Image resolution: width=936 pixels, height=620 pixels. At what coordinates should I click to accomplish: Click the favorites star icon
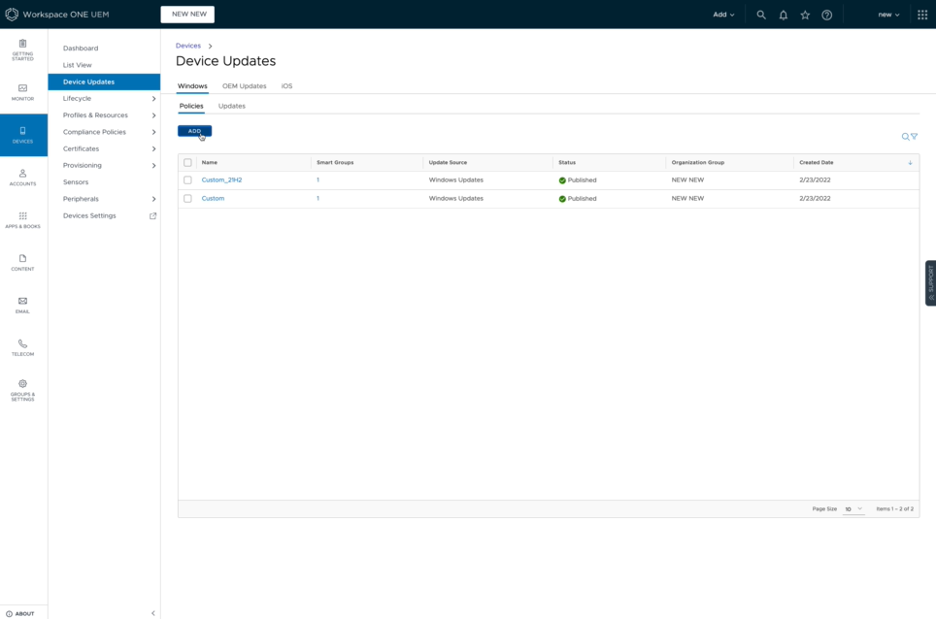click(x=805, y=15)
